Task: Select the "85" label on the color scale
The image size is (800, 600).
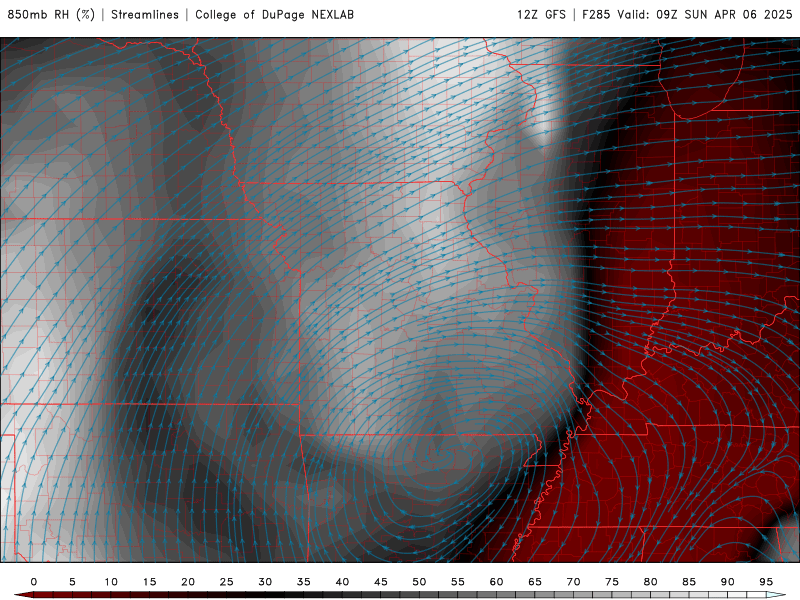Action: point(689,582)
